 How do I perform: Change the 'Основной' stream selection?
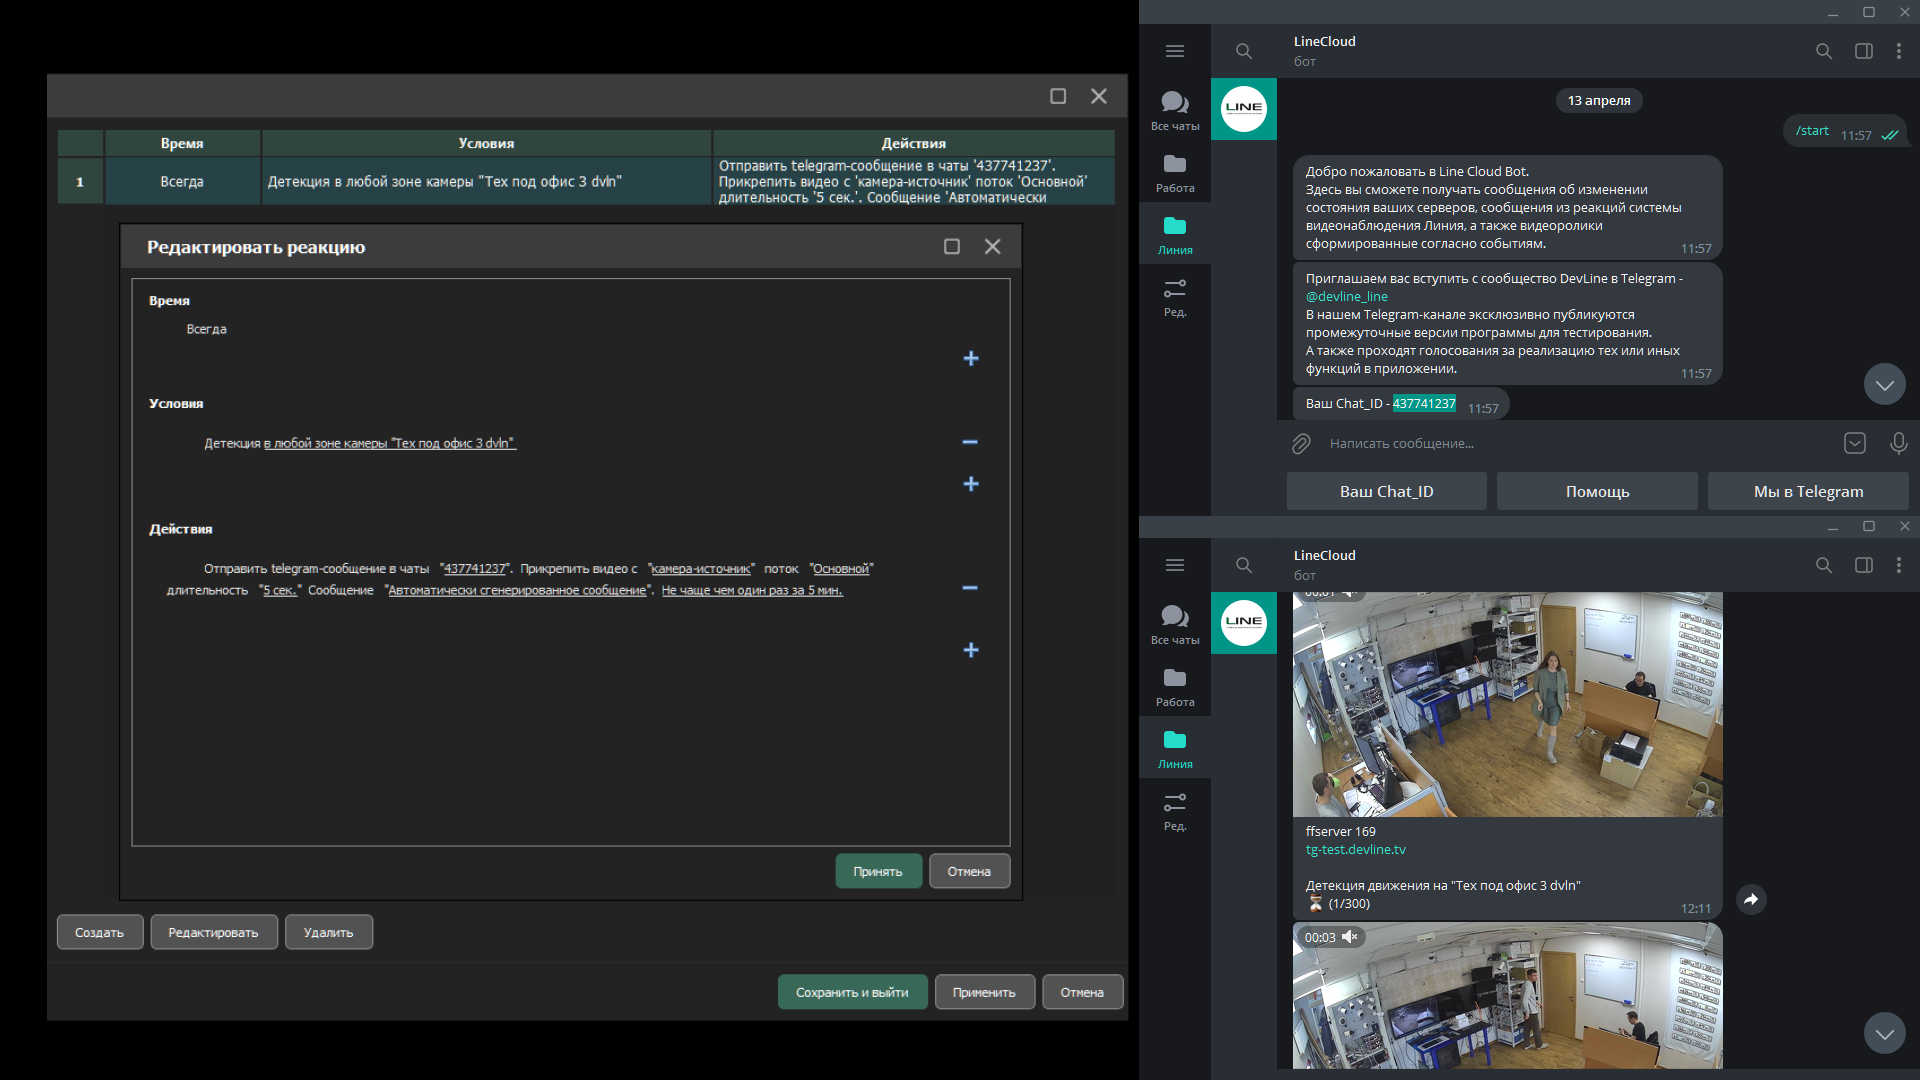click(841, 569)
